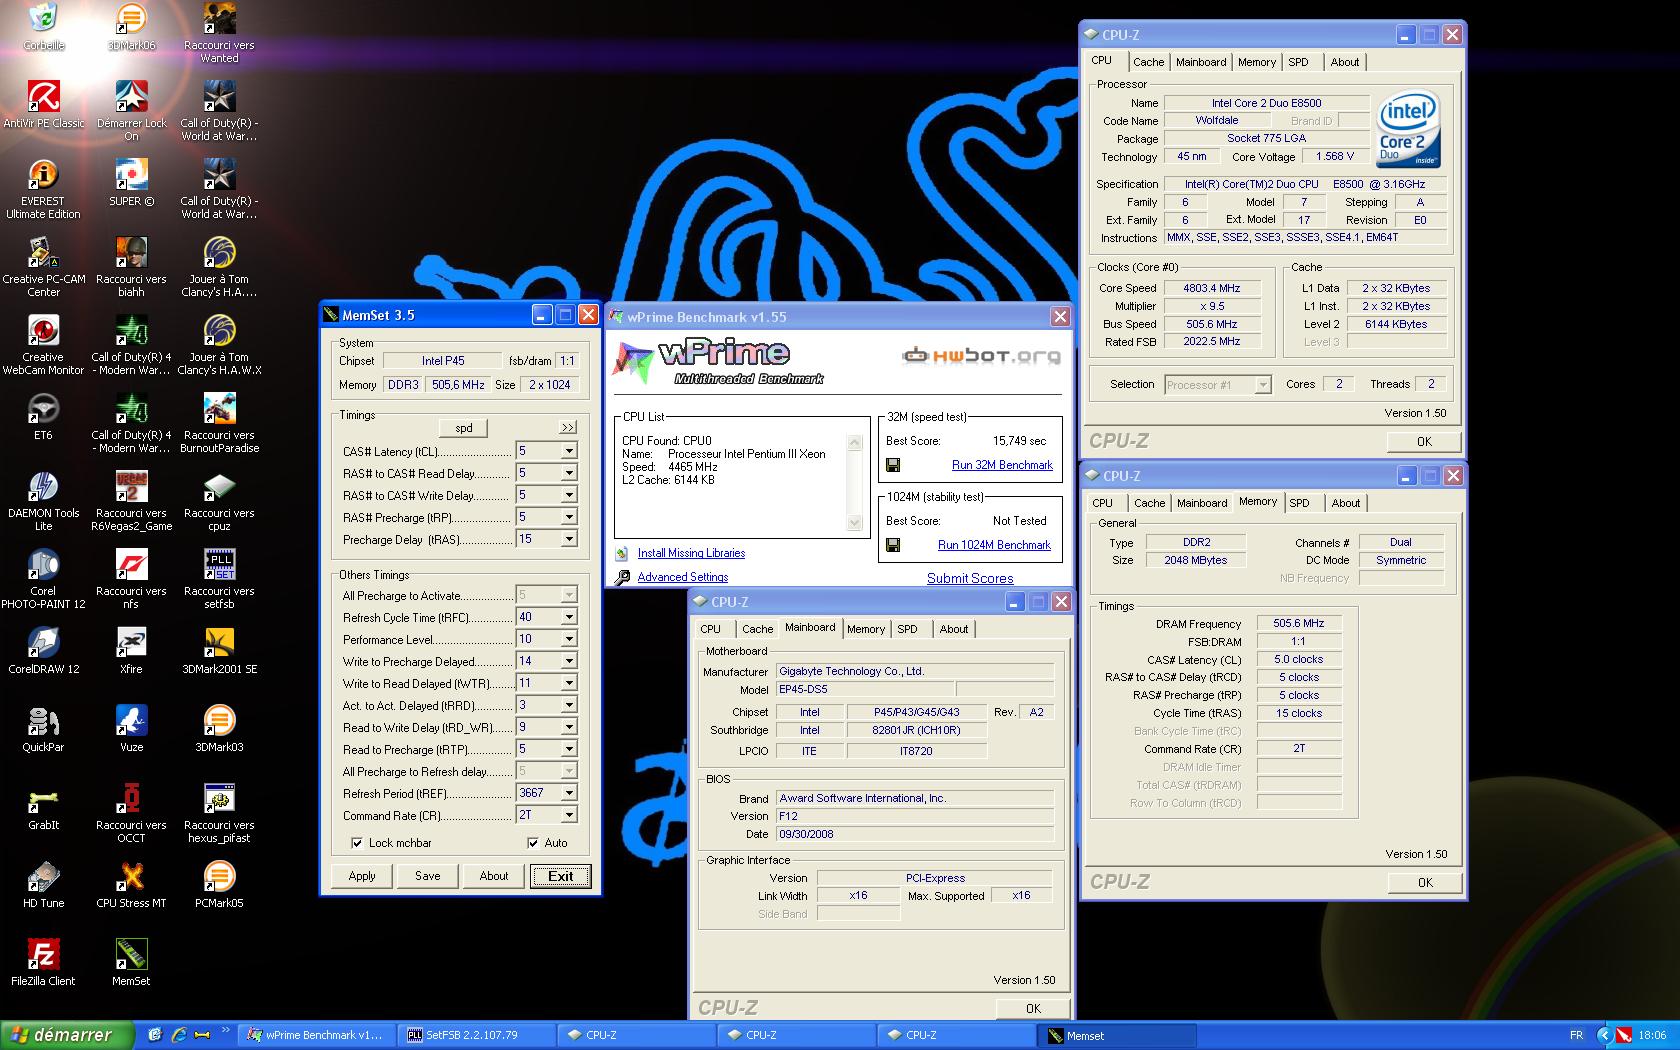The height and width of the screenshot is (1050, 1680).
Task: Click OK in top CPU-Z CPU window
Action: 1424,441
